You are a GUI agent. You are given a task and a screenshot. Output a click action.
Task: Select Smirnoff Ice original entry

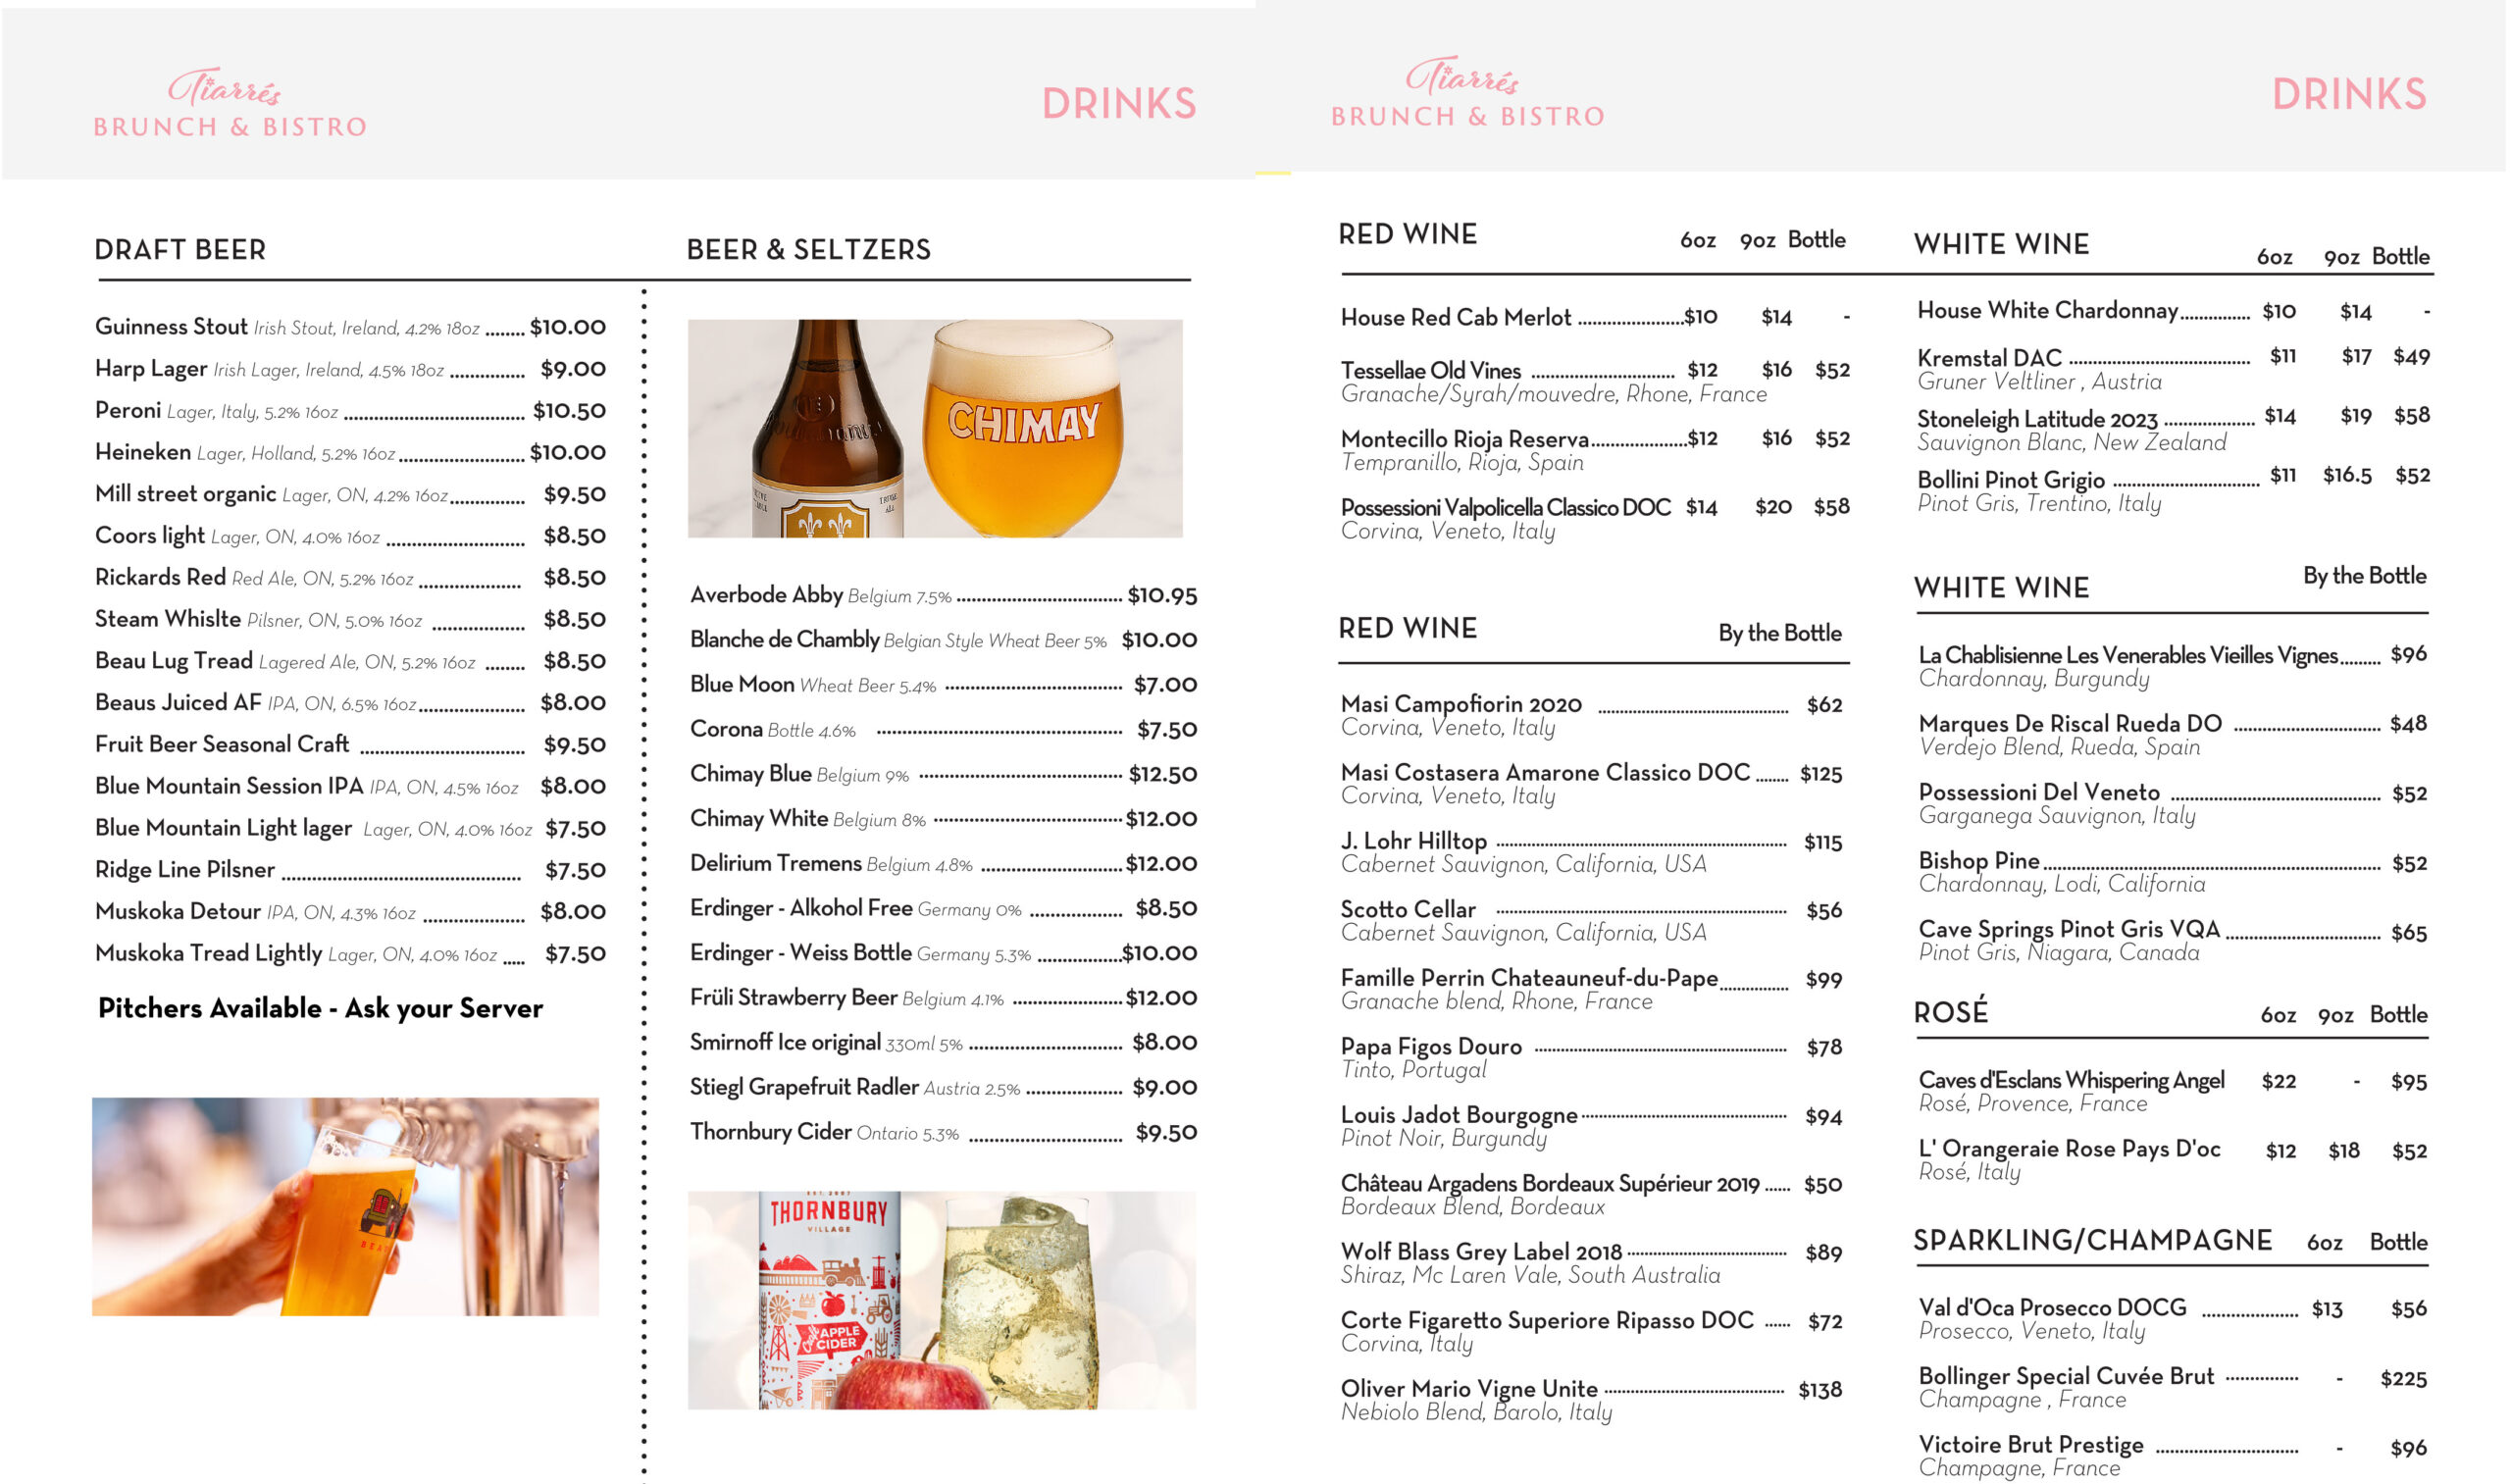[943, 1043]
